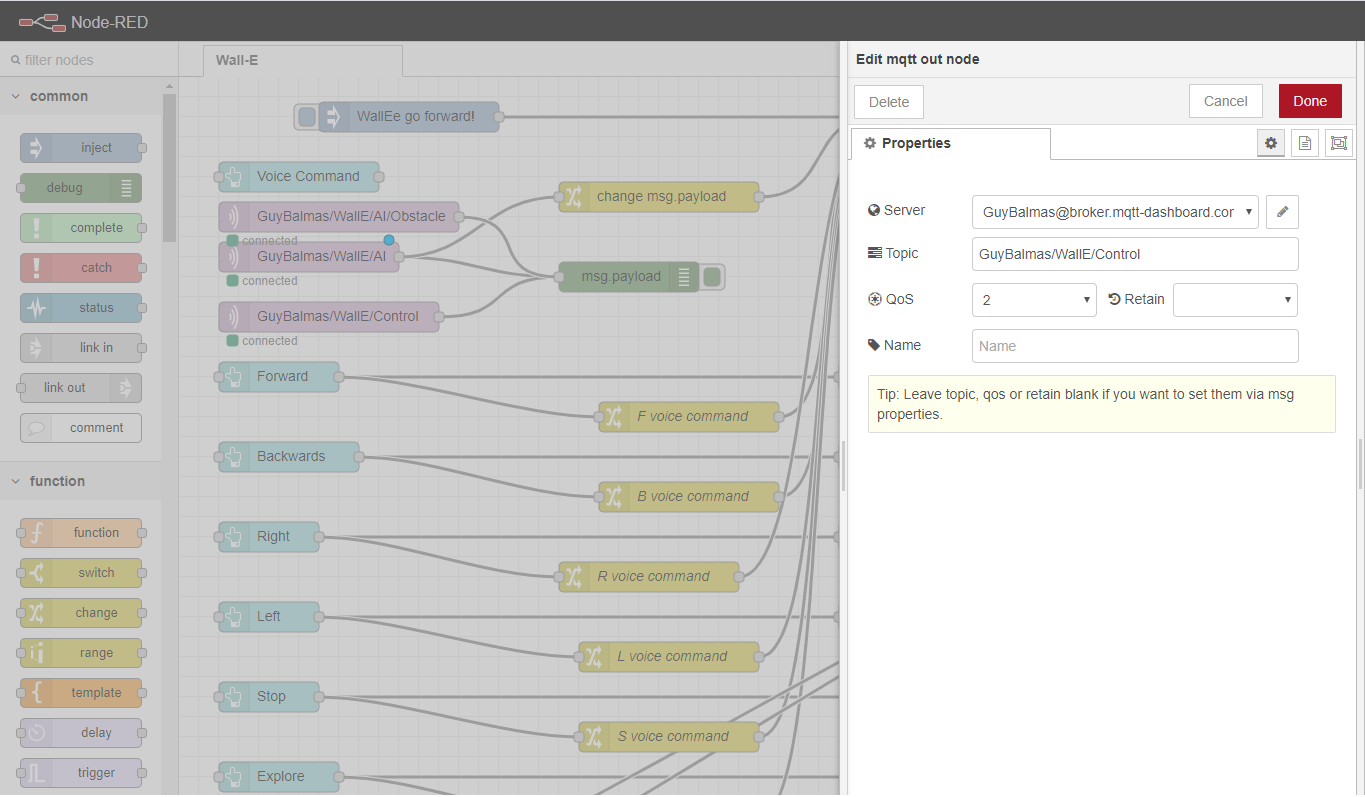The height and width of the screenshot is (797, 1365).
Task: Click the Right button node
Action: pyautogui.click(x=269, y=536)
